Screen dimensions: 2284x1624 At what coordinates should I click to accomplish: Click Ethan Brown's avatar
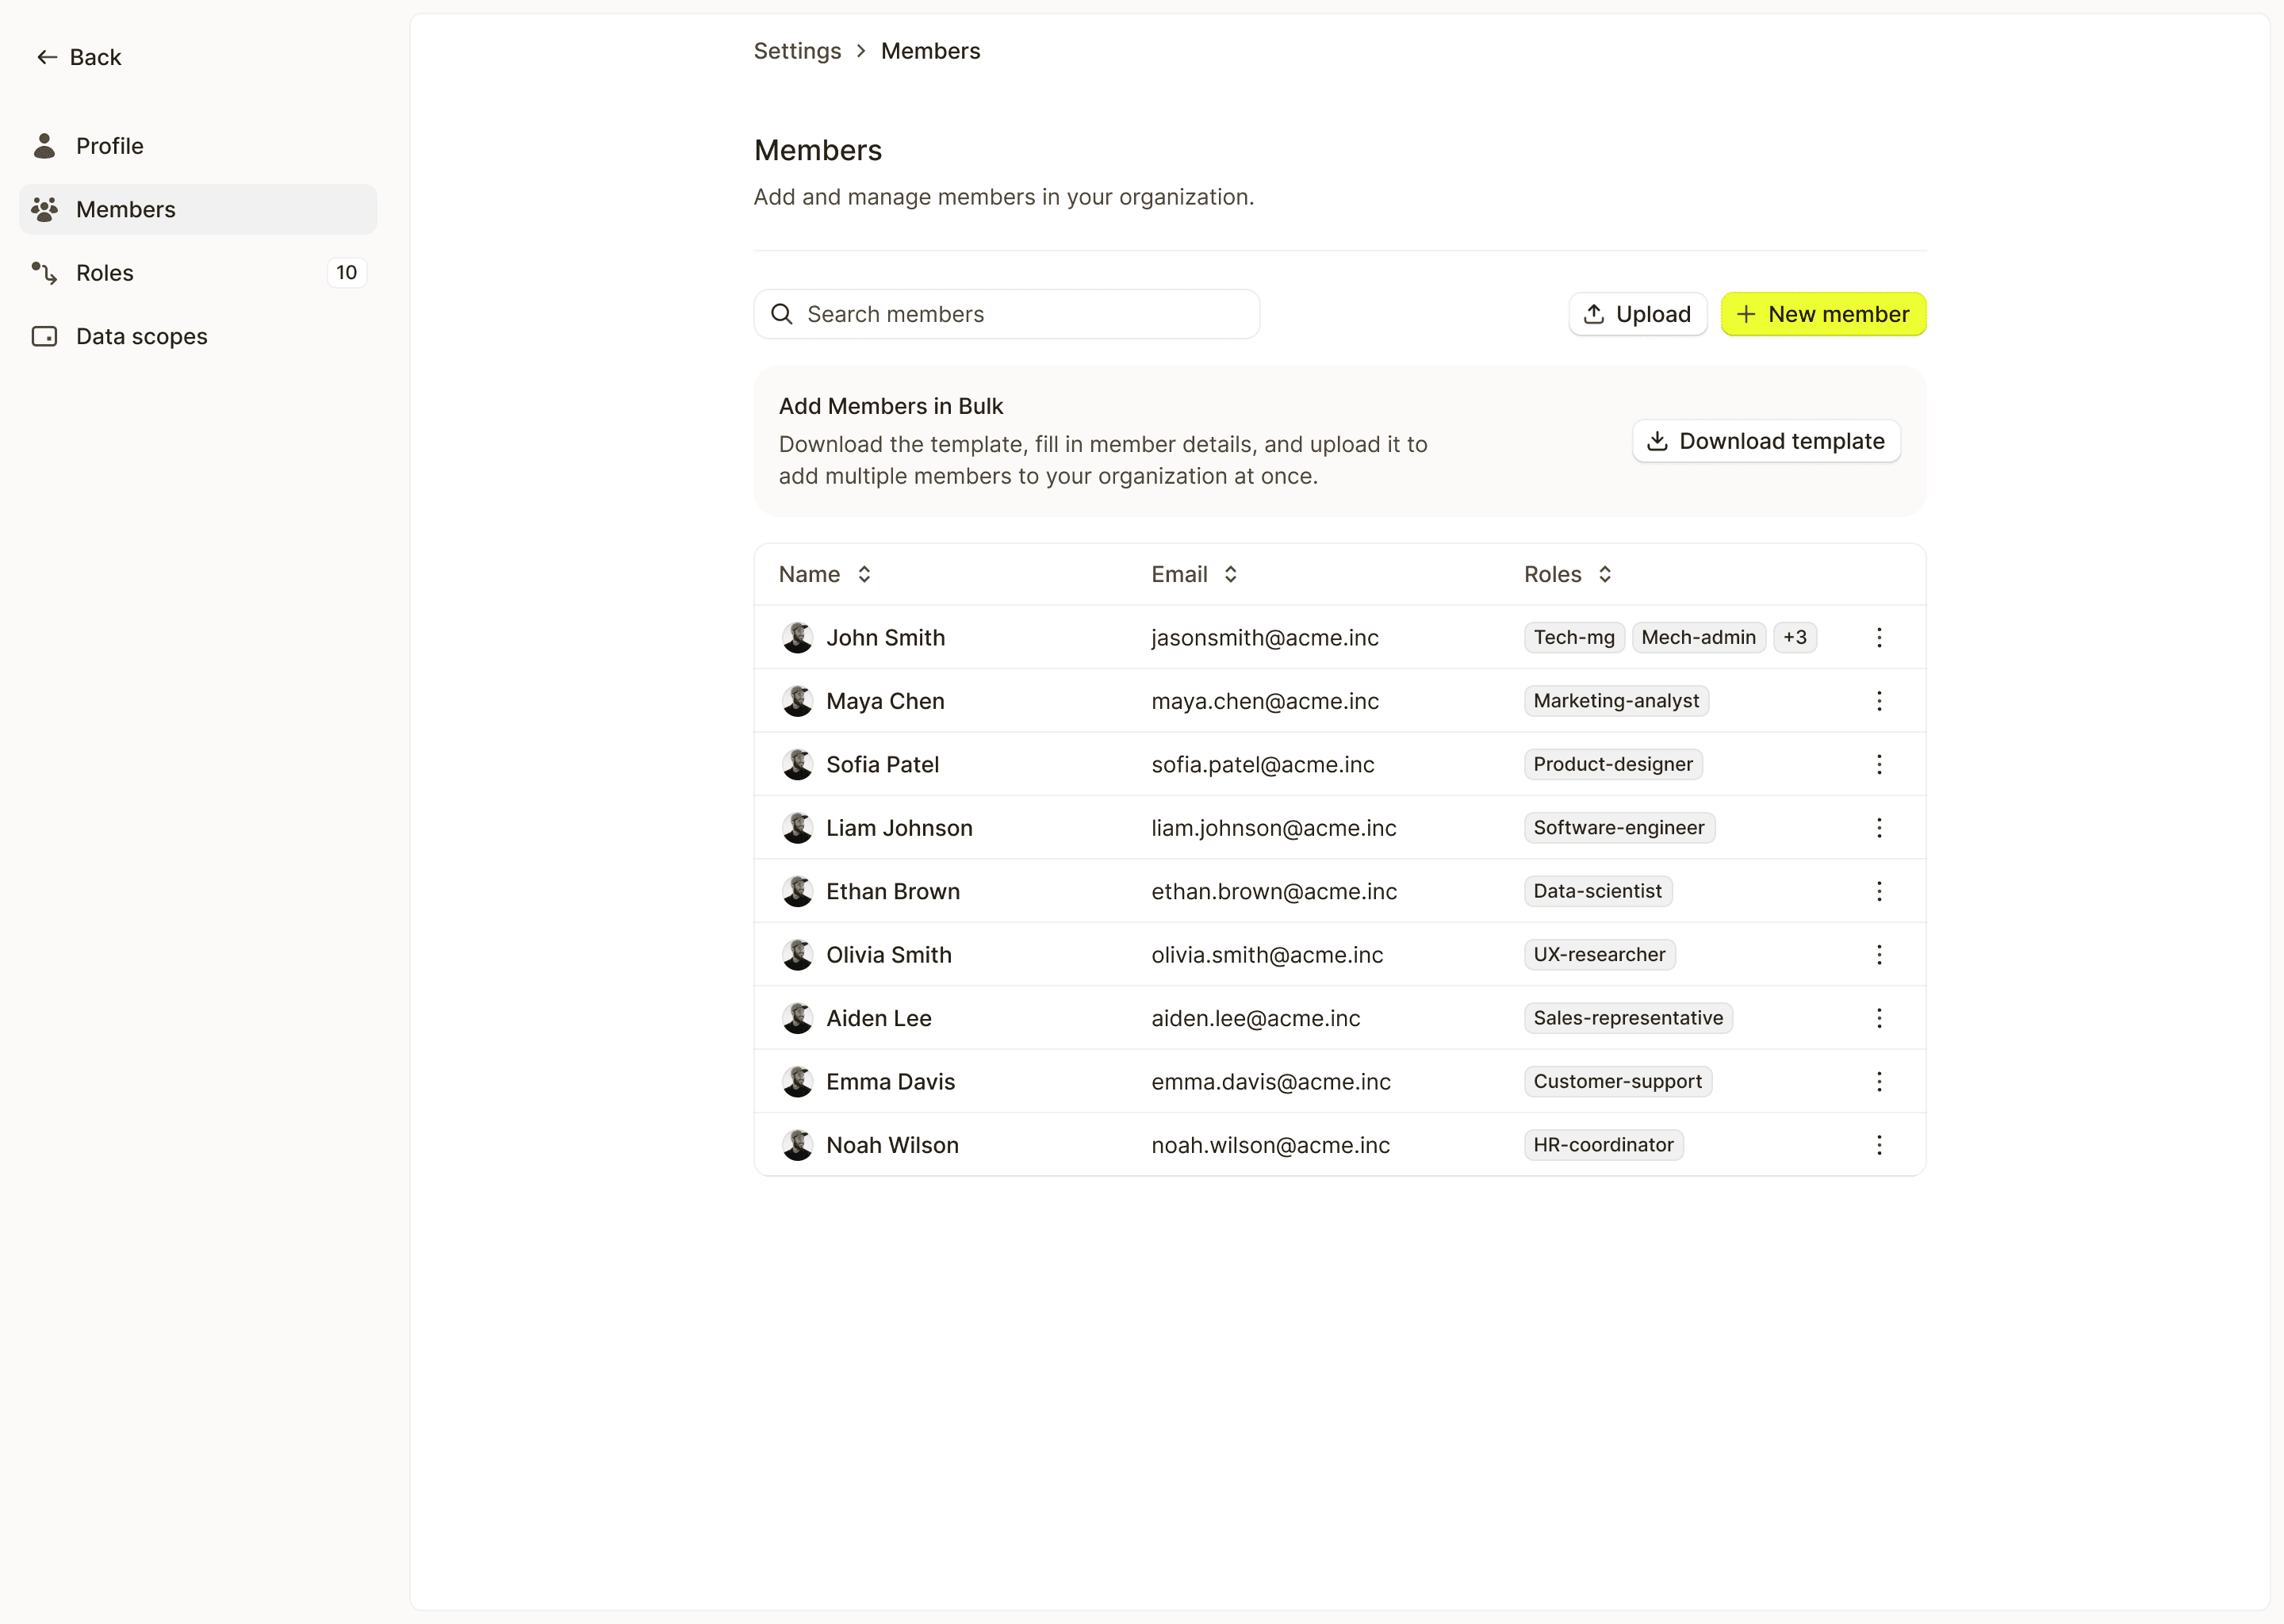click(797, 891)
